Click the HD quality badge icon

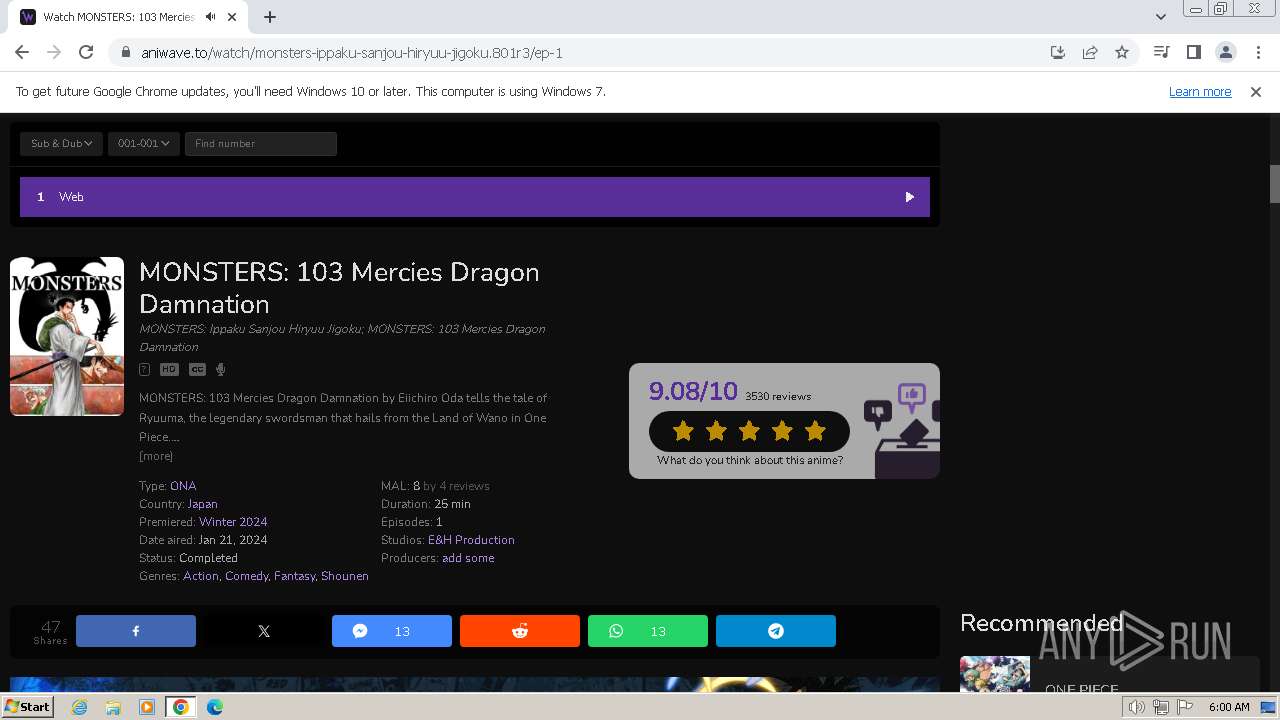pos(169,370)
